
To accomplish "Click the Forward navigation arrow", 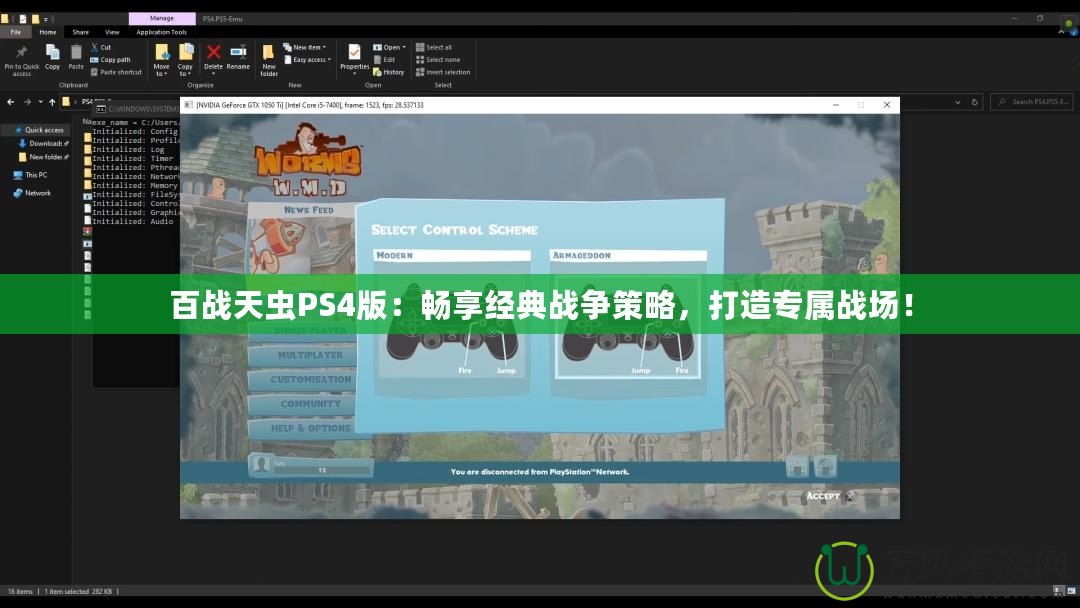I will [x=27, y=102].
